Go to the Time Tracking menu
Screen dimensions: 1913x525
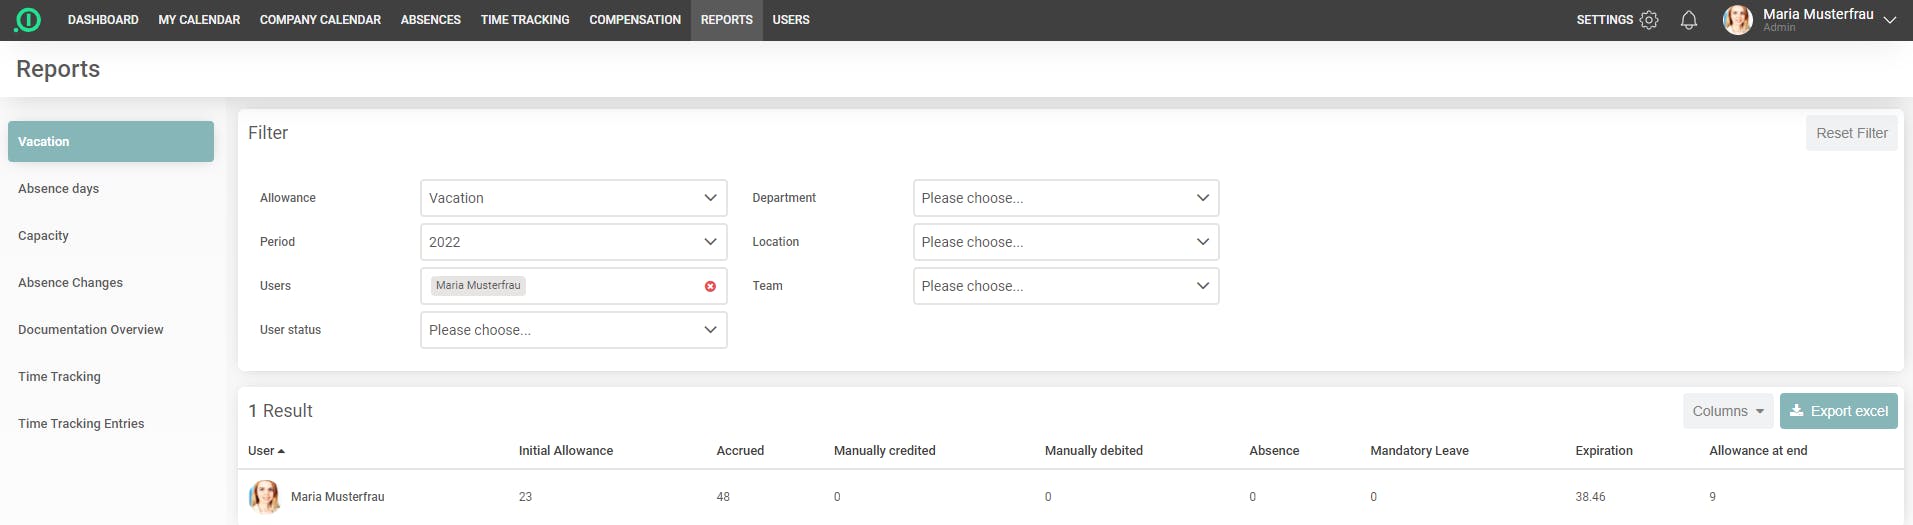tap(525, 20)
